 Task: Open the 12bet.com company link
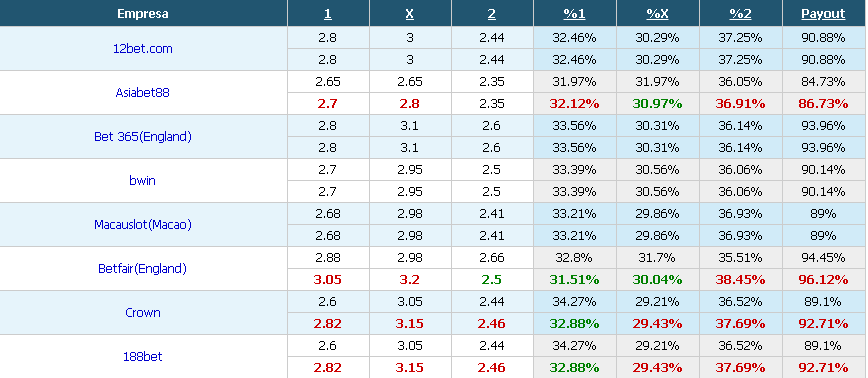point(142,49)
